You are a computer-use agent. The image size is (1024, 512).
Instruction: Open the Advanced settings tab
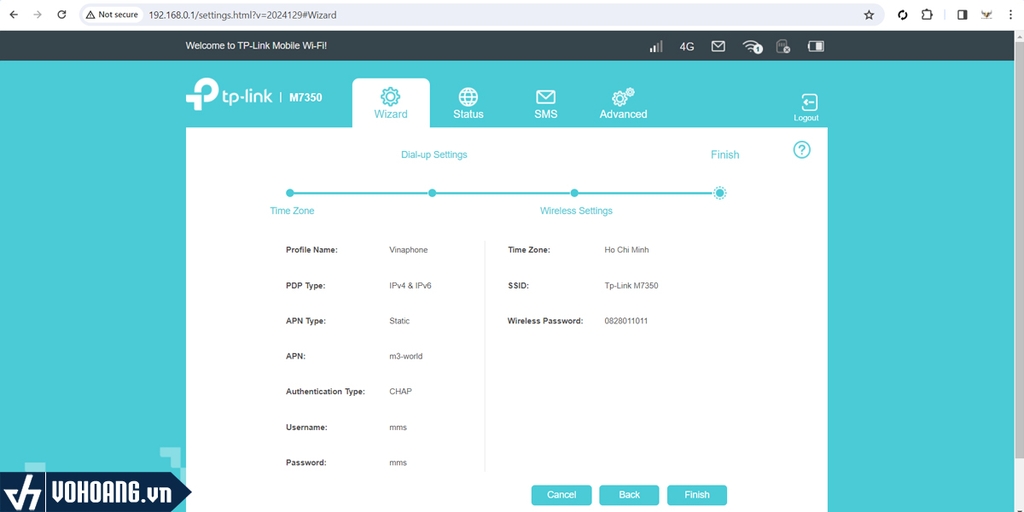[623, 103]
